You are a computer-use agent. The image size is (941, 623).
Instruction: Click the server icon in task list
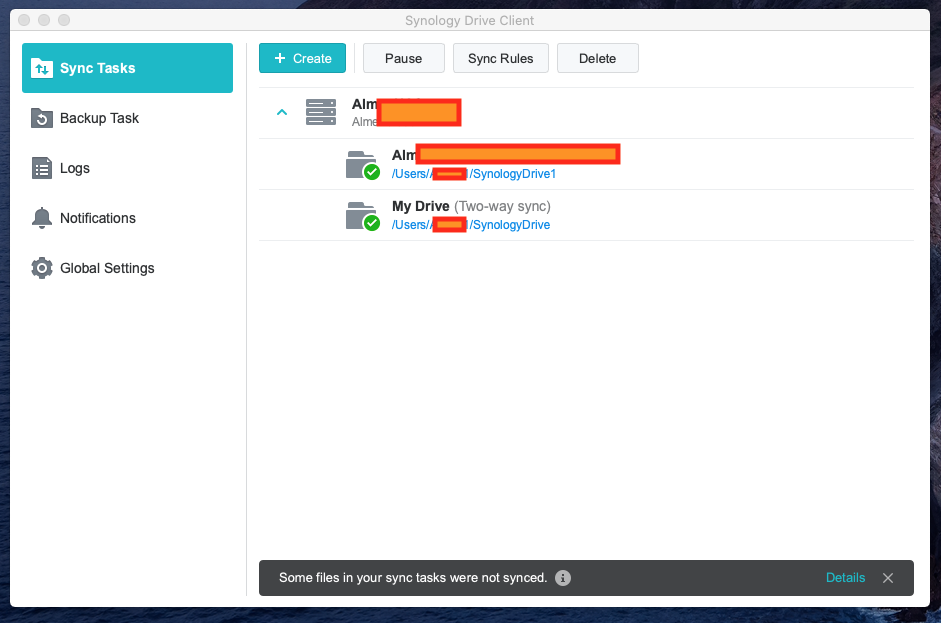pyautogui.click(x=321, y=112)
